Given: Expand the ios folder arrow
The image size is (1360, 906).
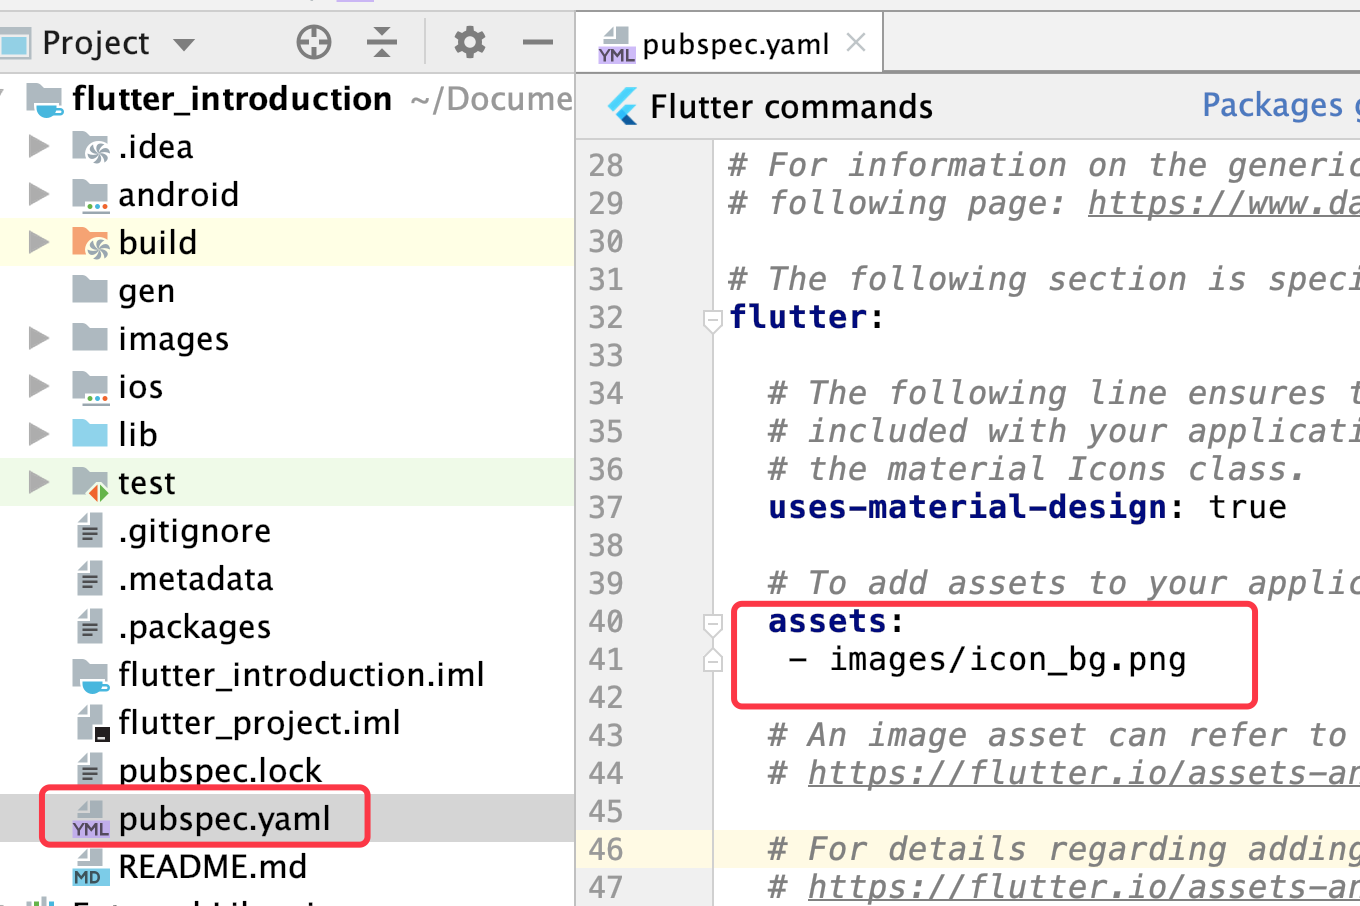Looking at the screenshot, I should click(x=39, y=387).
